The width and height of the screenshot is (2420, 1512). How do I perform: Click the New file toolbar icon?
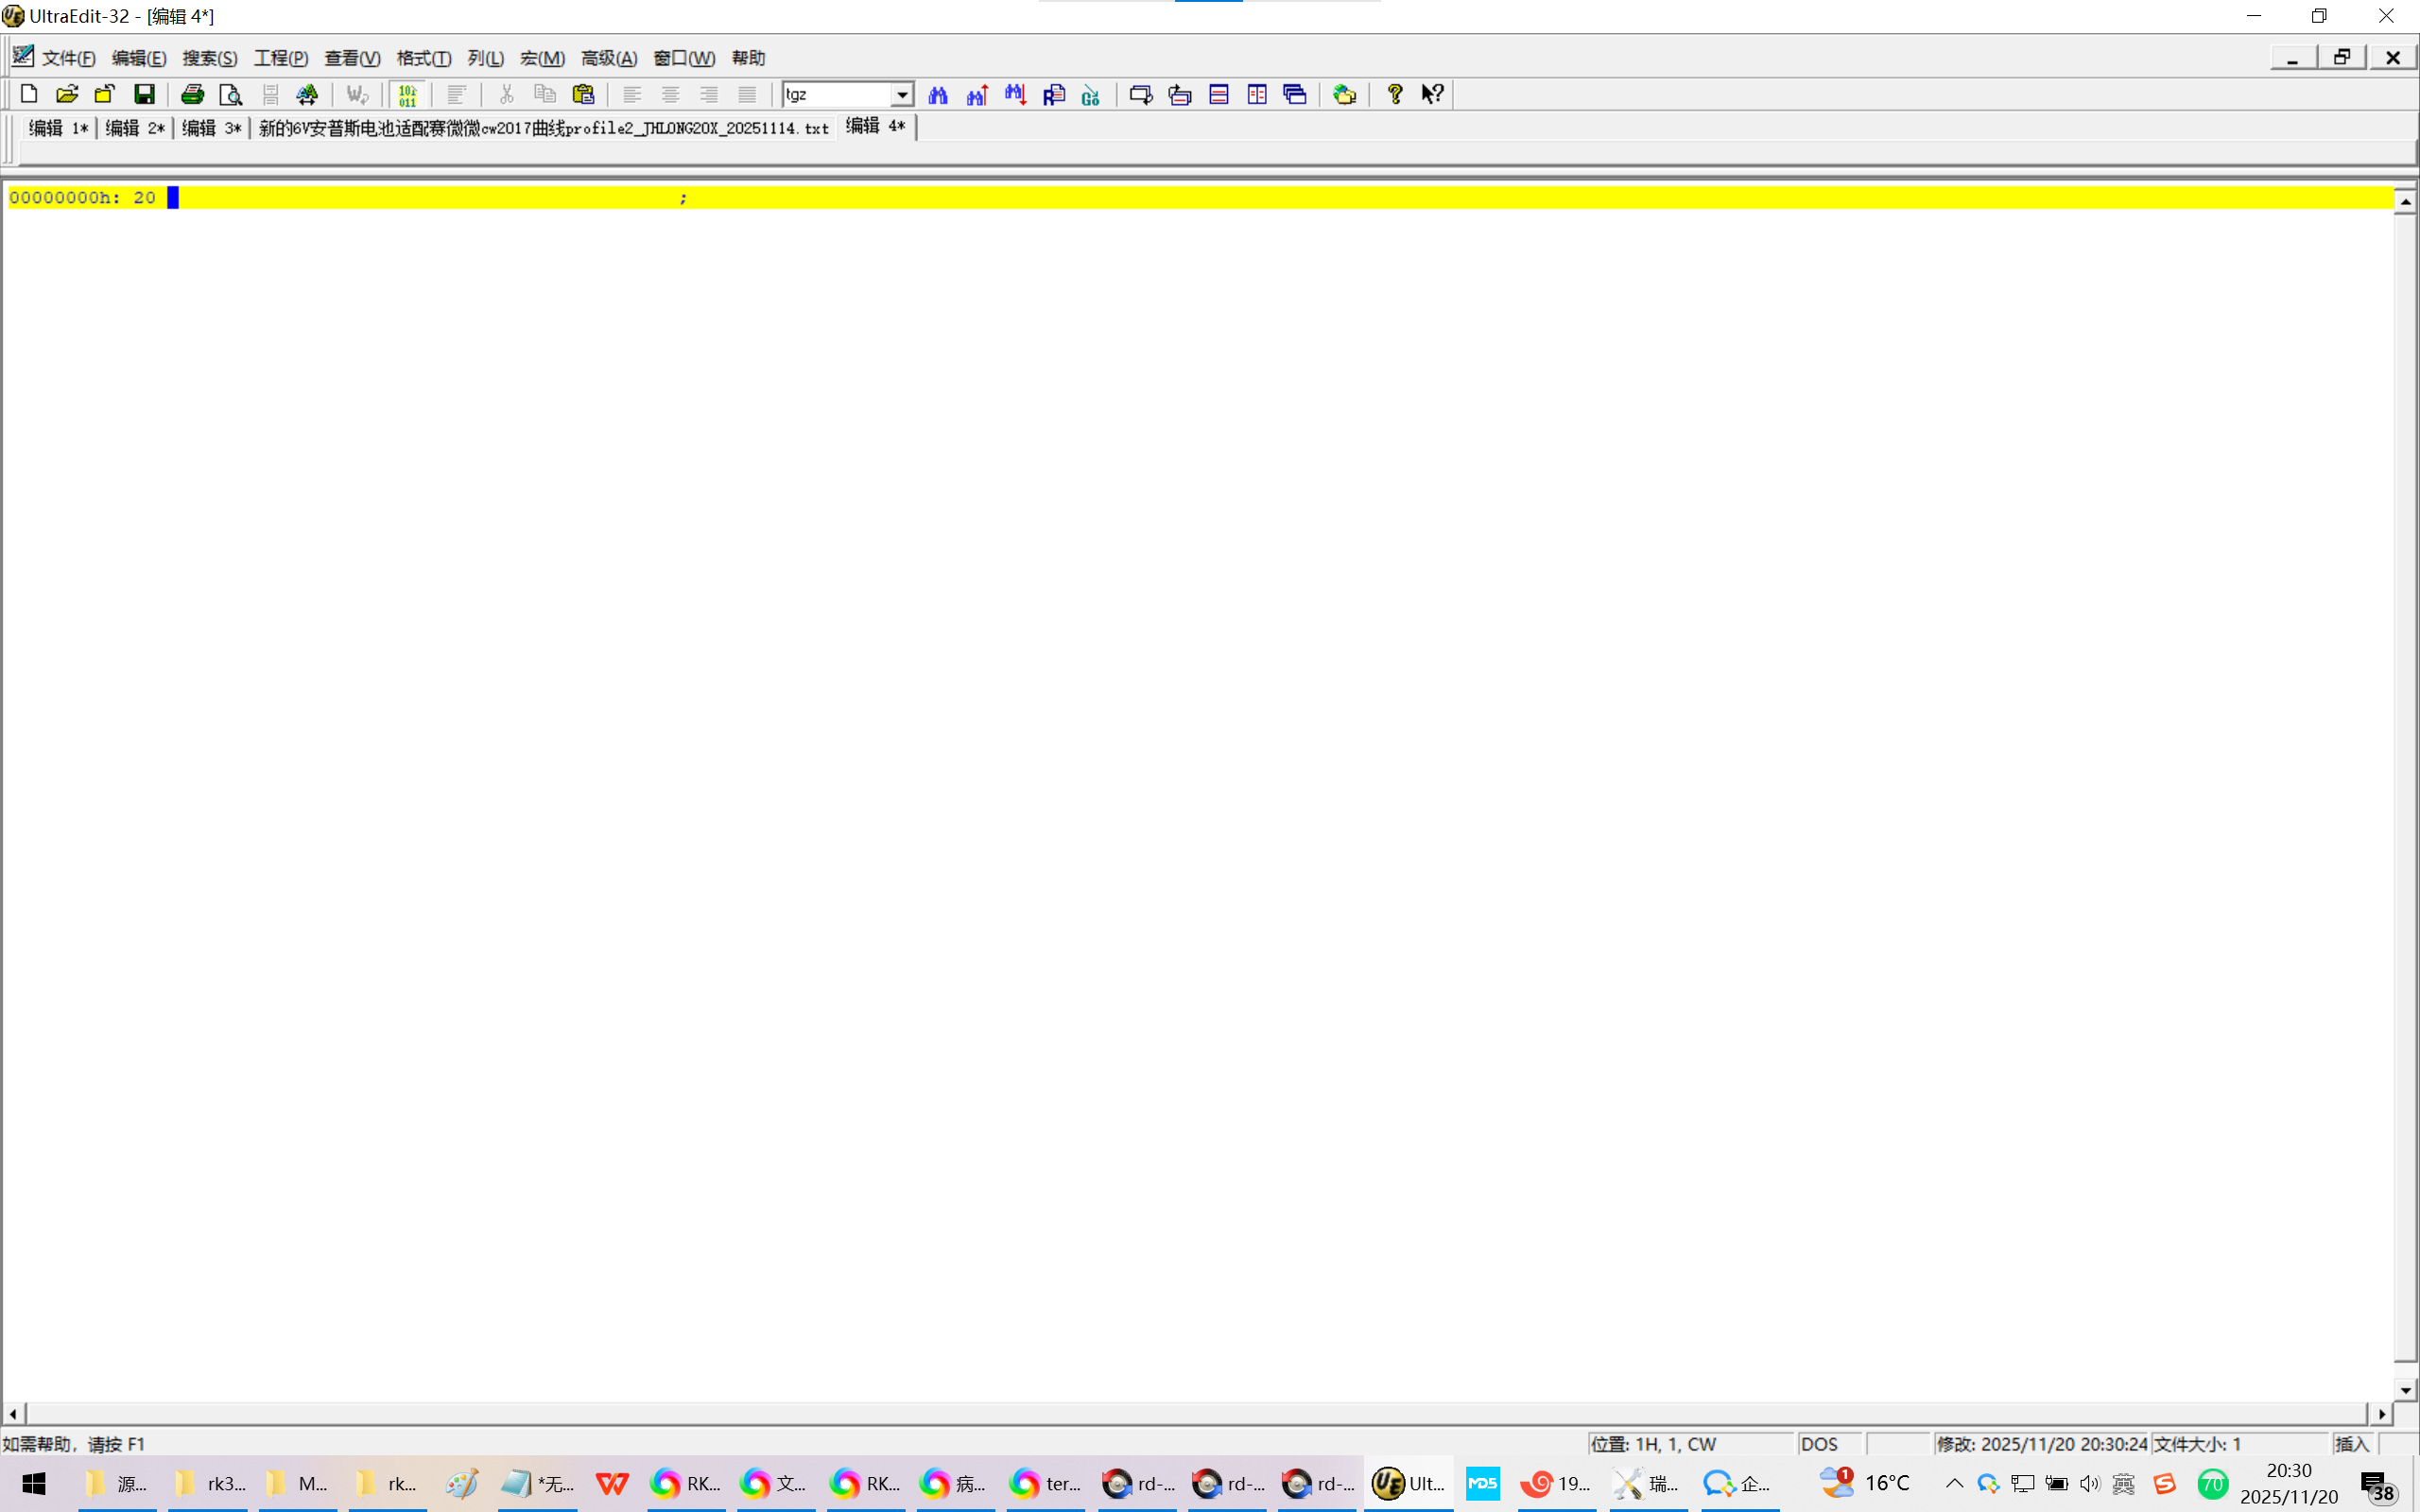[x=29, y=94]
